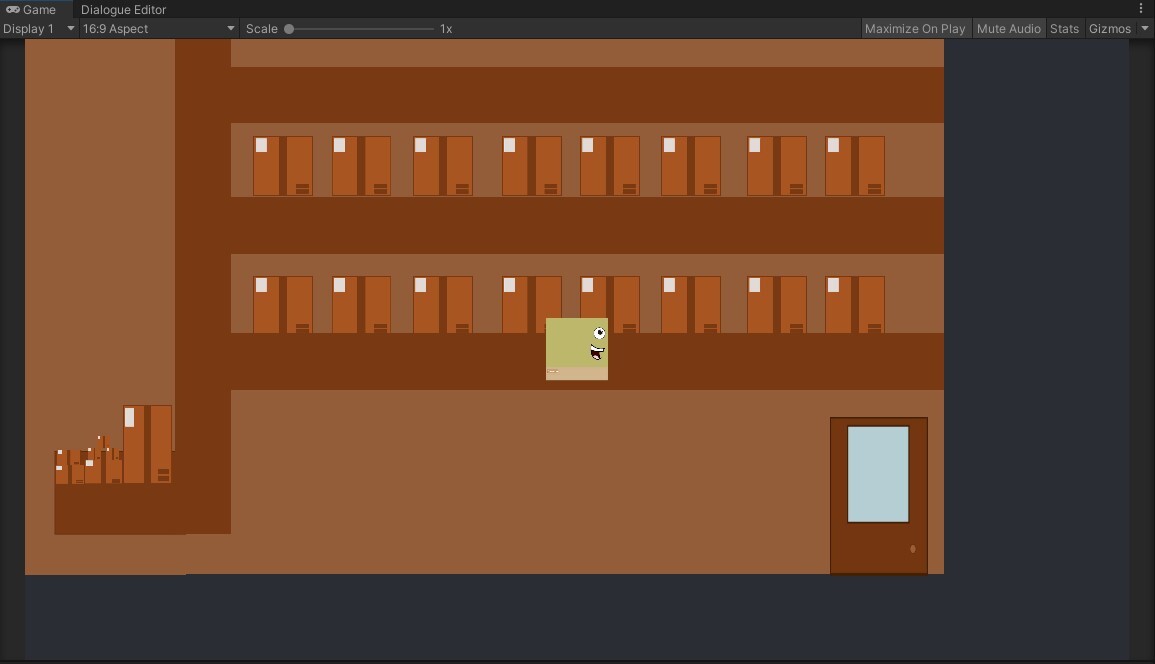This screenshot has width=1155, height=664.
Task: Select the Game tab
Action: click(x=36, y=10)
